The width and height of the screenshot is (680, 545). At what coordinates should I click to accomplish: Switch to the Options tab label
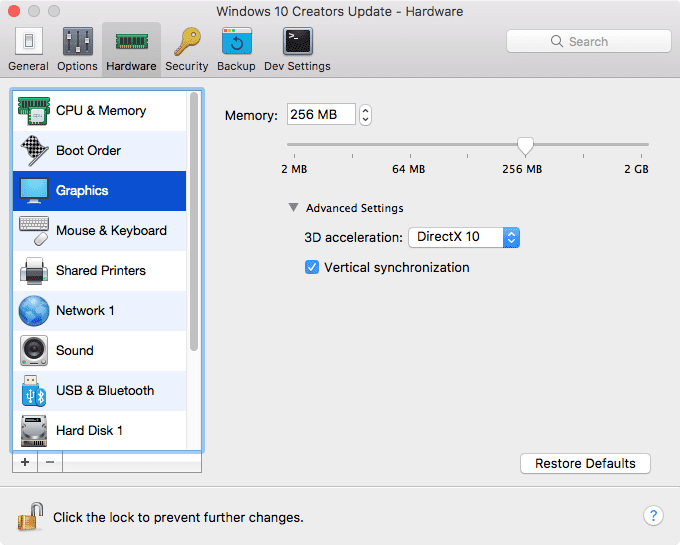tap(78, 66)
